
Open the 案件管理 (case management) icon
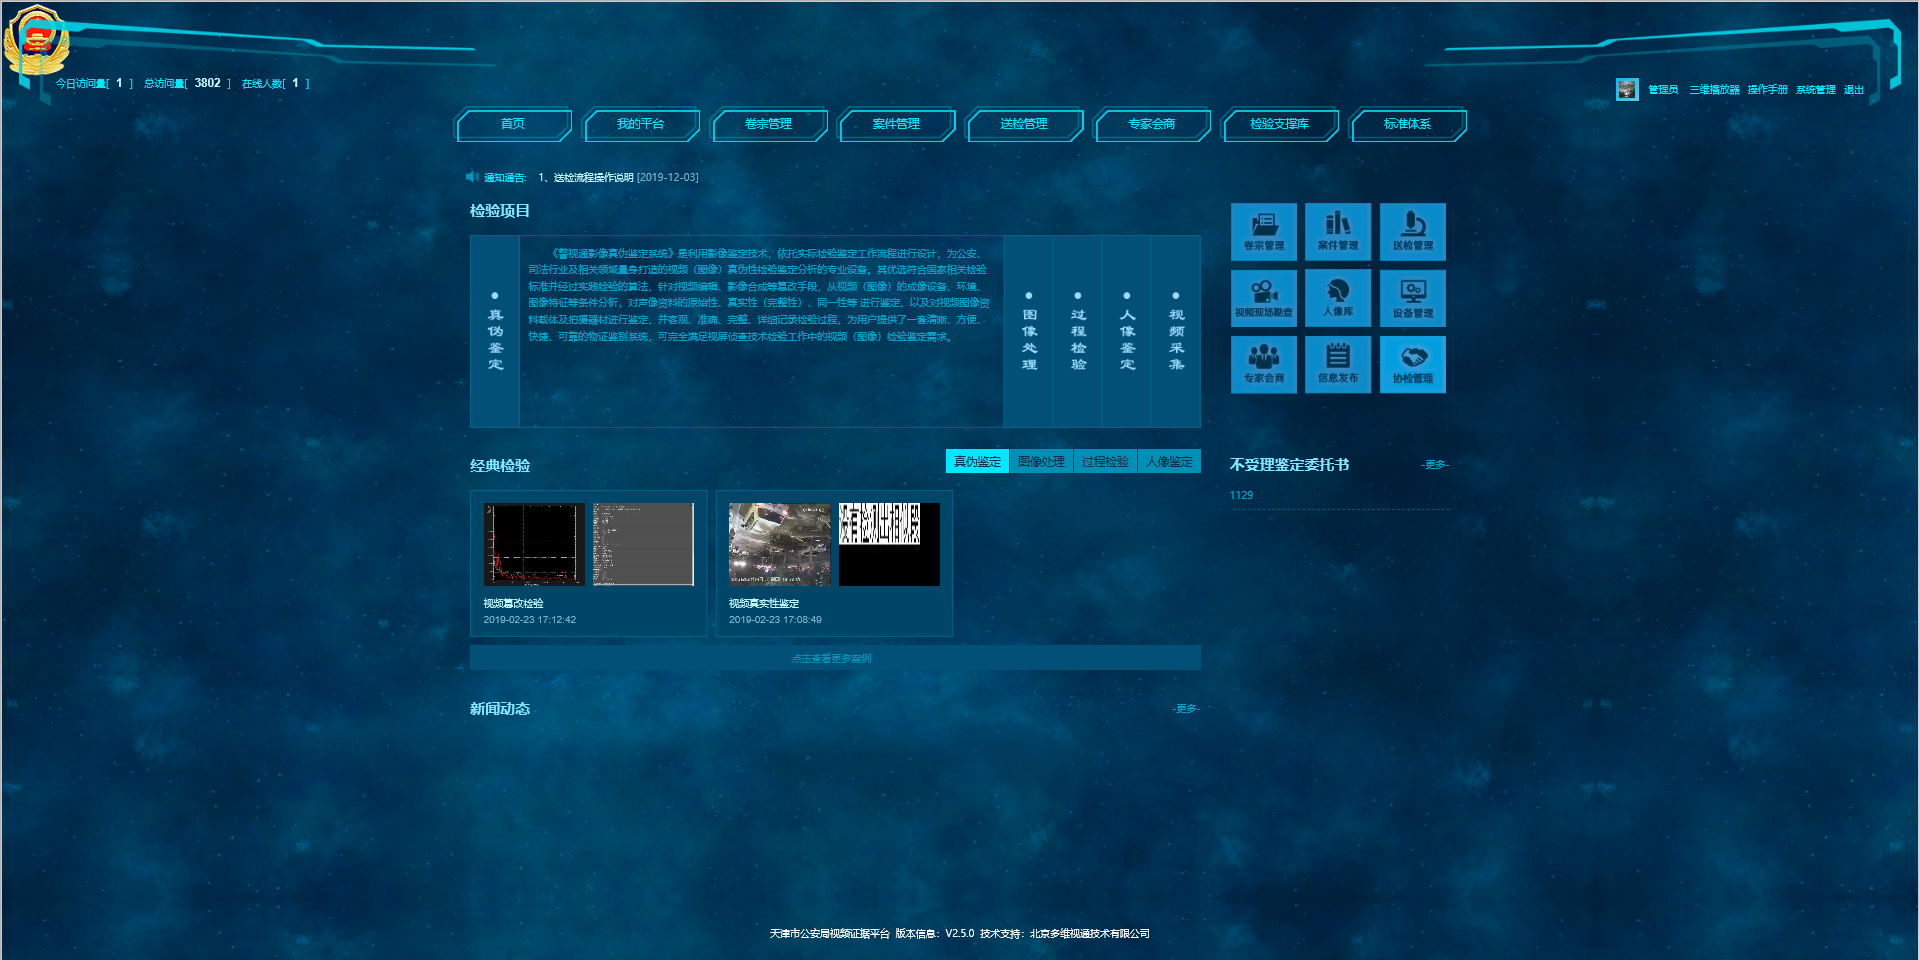pos(1338,231)
